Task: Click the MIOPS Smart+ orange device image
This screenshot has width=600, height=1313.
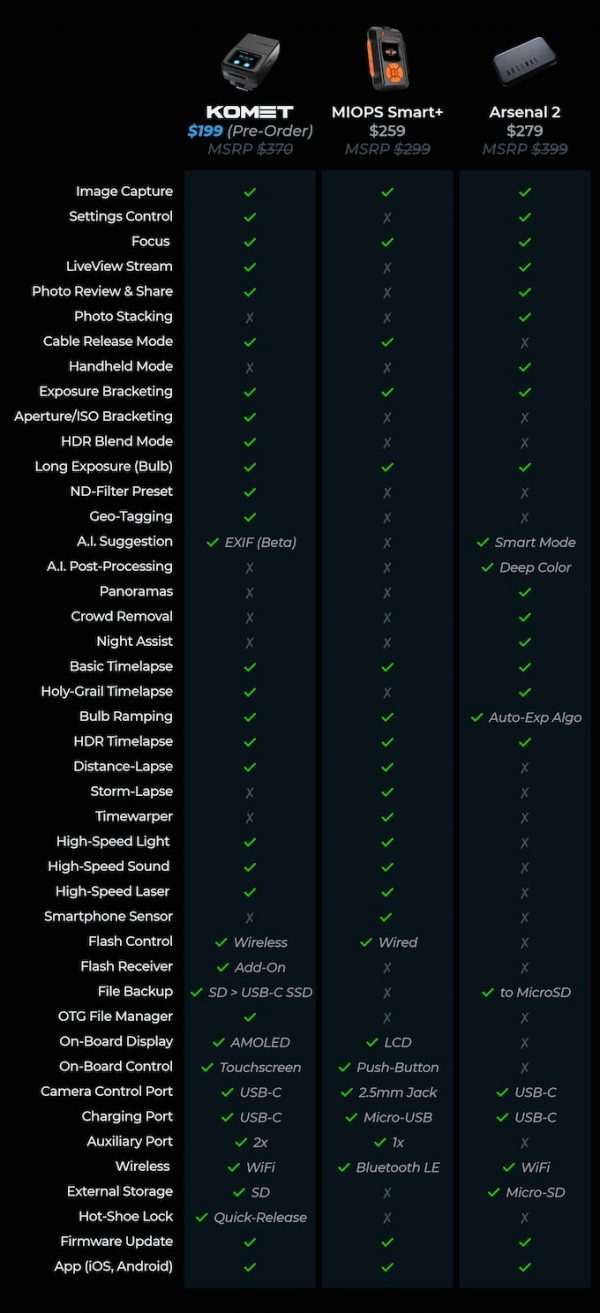Action: click(387, 57)
